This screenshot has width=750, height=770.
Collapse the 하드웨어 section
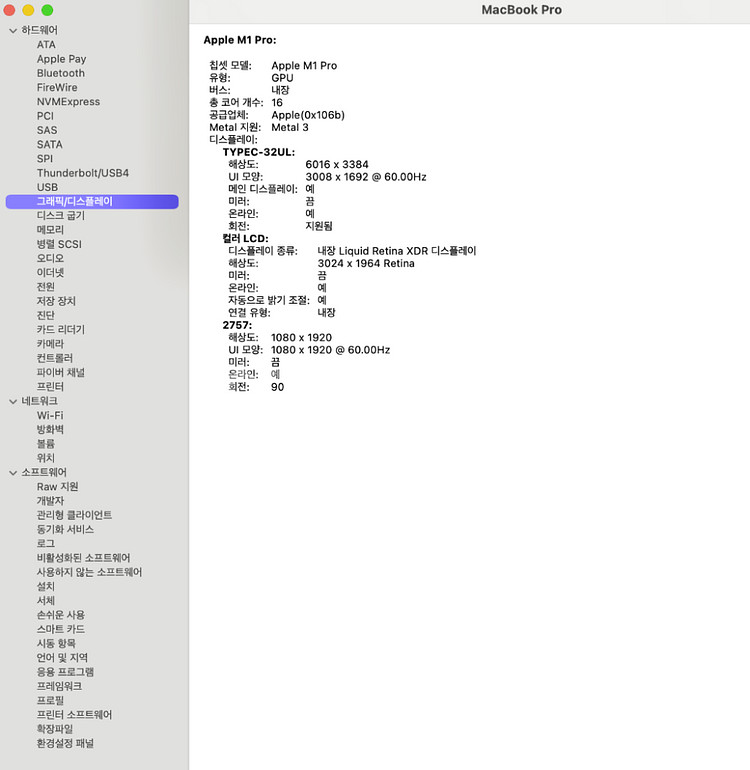coord(13,30)
